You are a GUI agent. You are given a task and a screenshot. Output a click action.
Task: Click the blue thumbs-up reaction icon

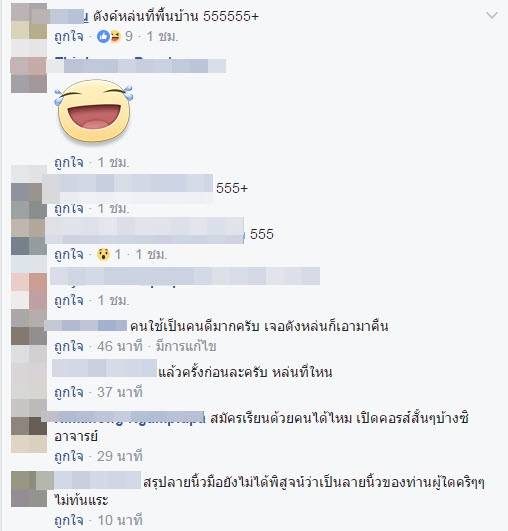click(x=103, y=36)
